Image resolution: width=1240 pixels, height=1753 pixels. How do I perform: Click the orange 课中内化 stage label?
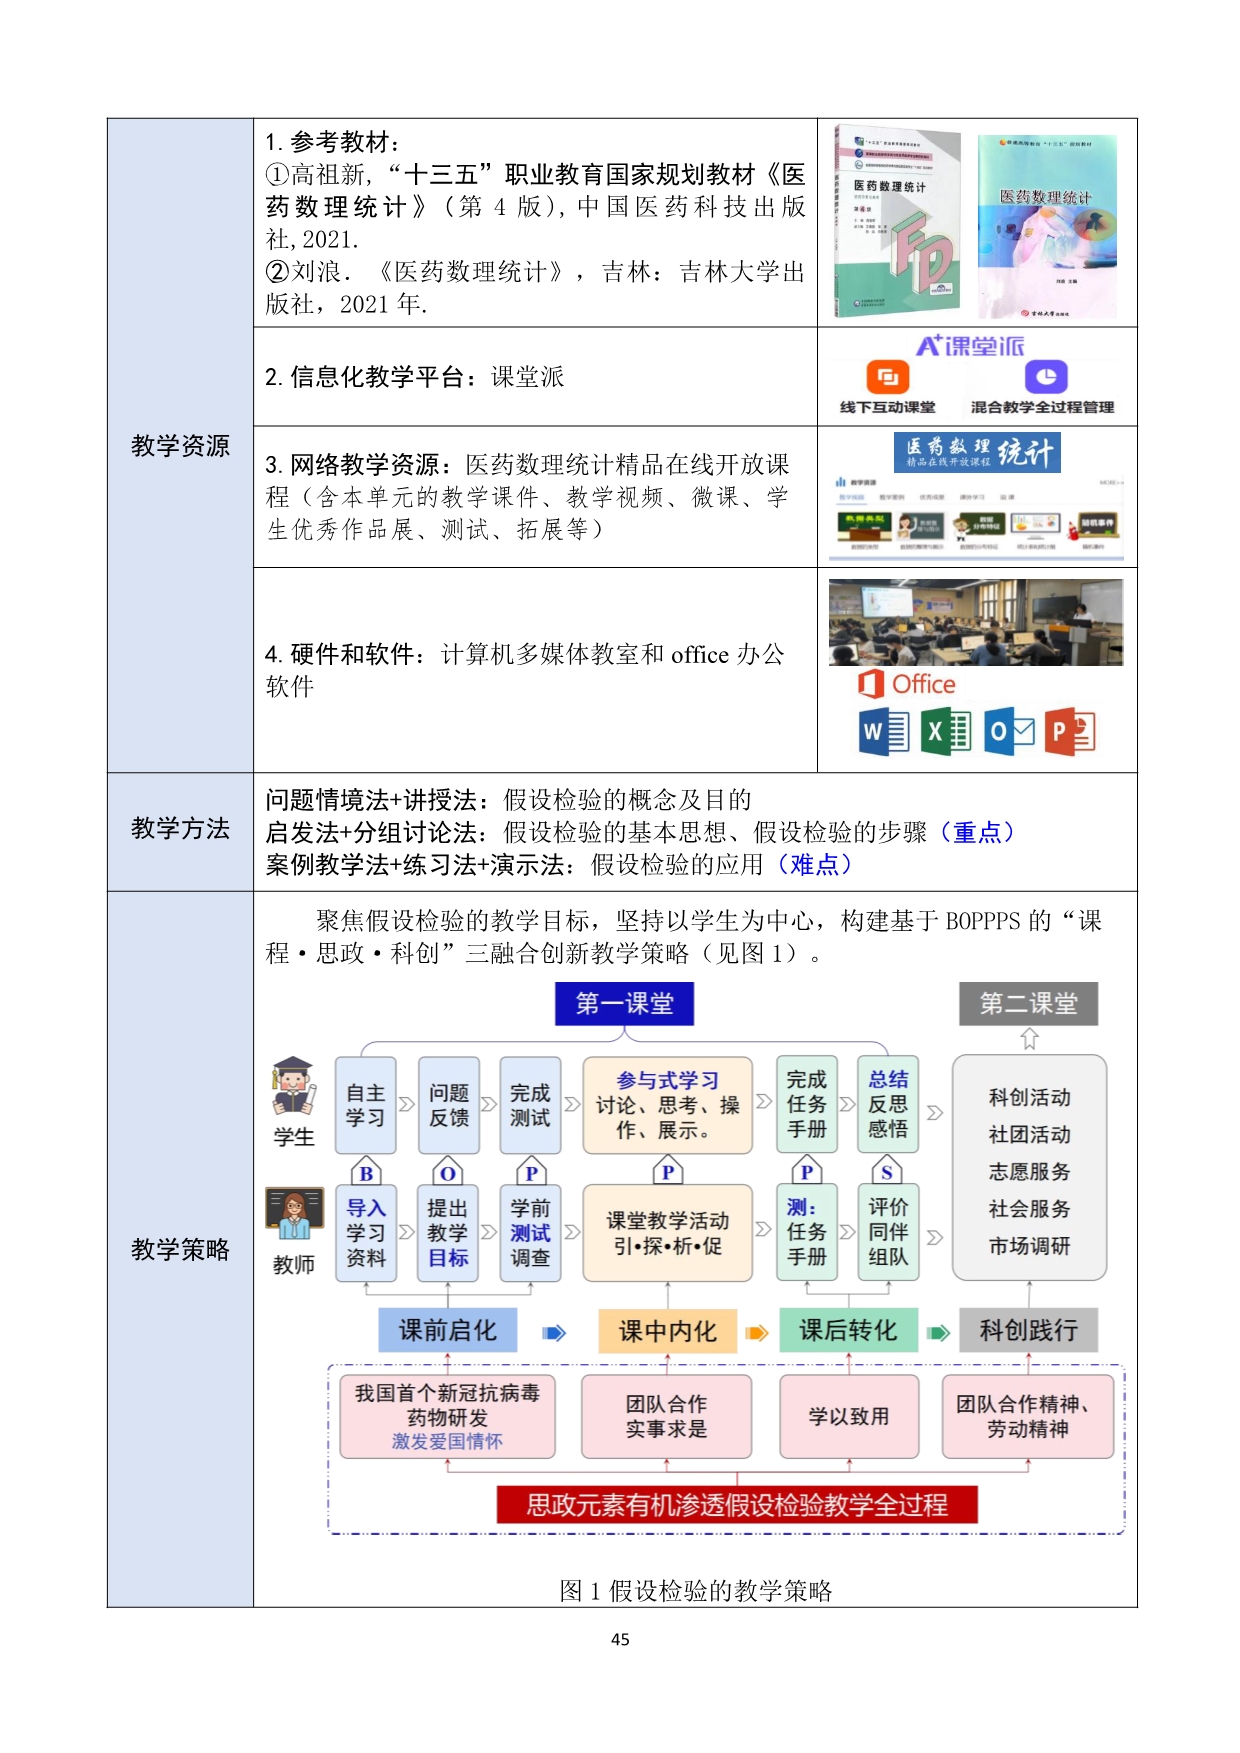[x=667, y=1331]
